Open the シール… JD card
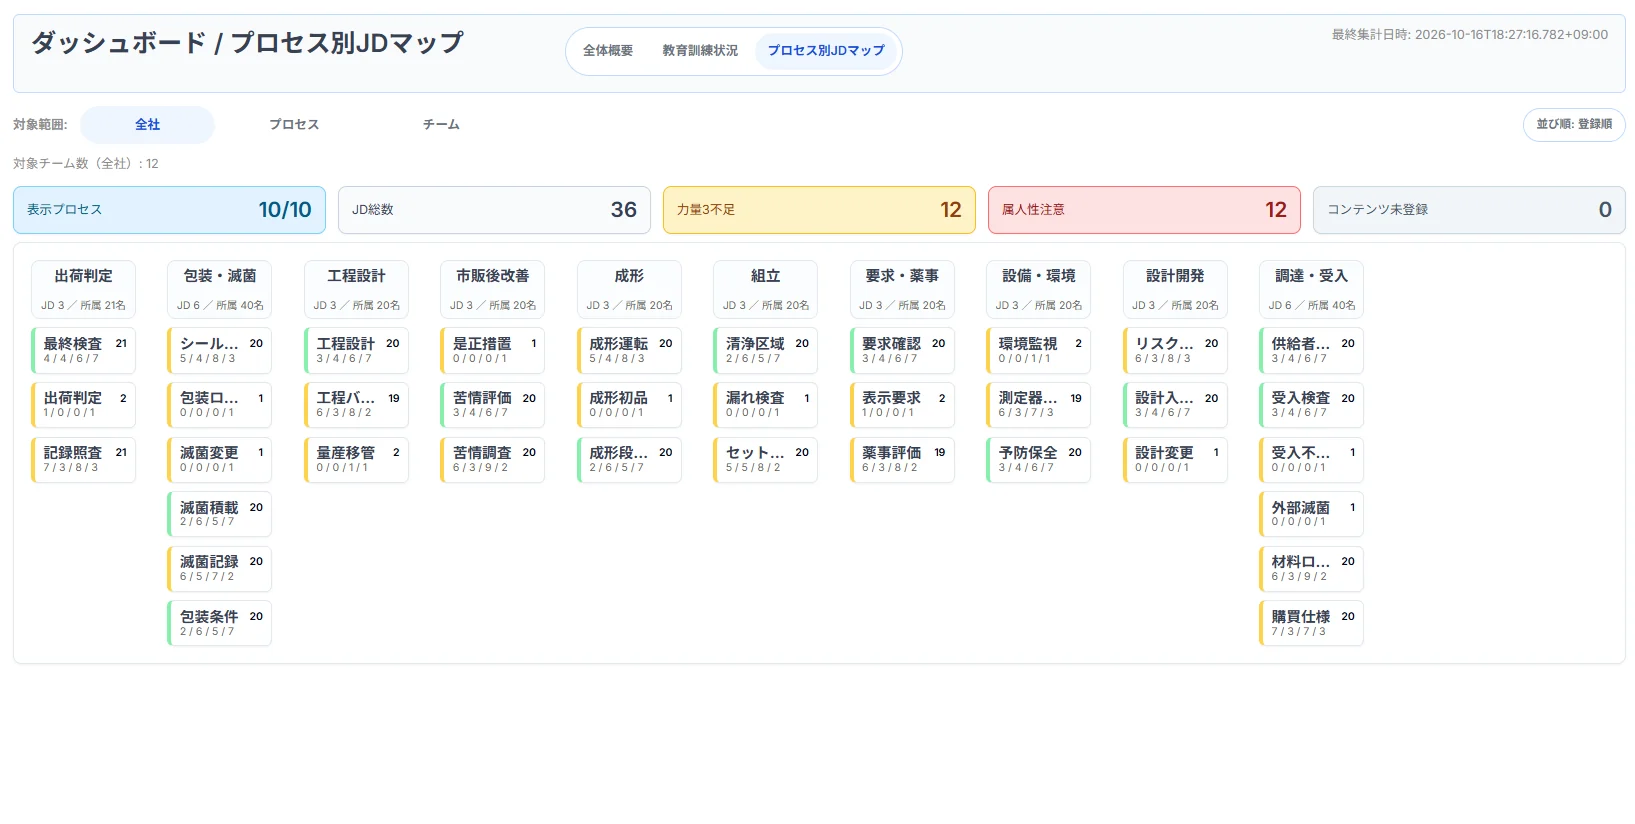1635x824 pixels. (x=220, y=351)
